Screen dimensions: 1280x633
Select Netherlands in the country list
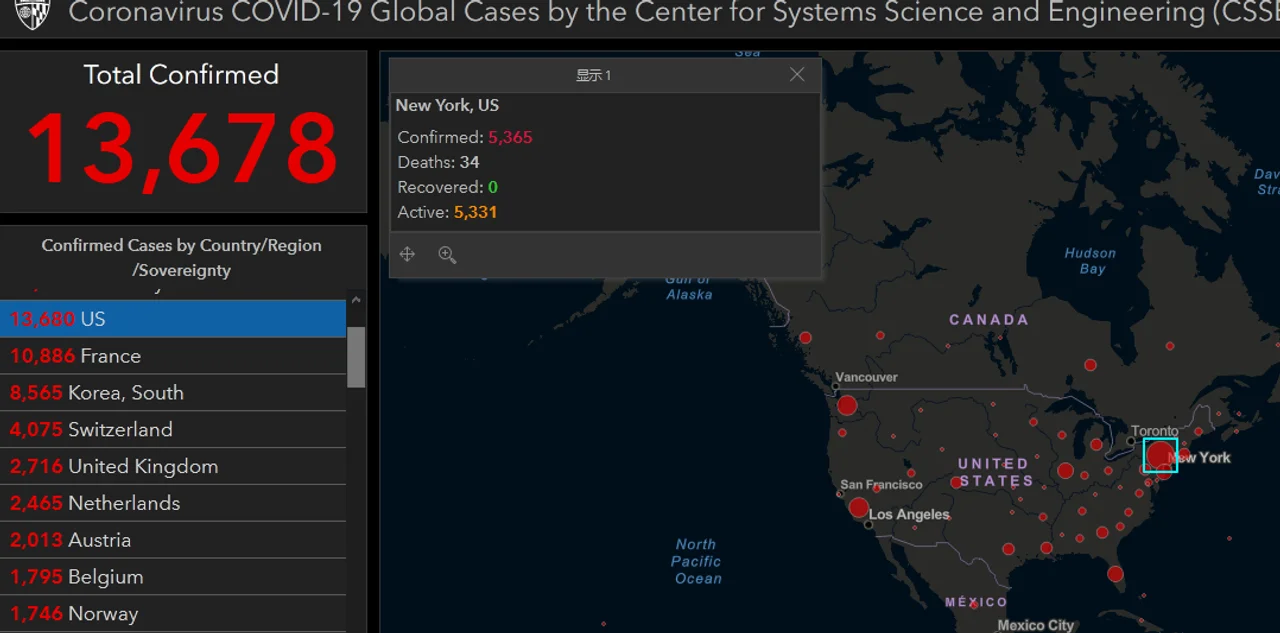[173, 503]
